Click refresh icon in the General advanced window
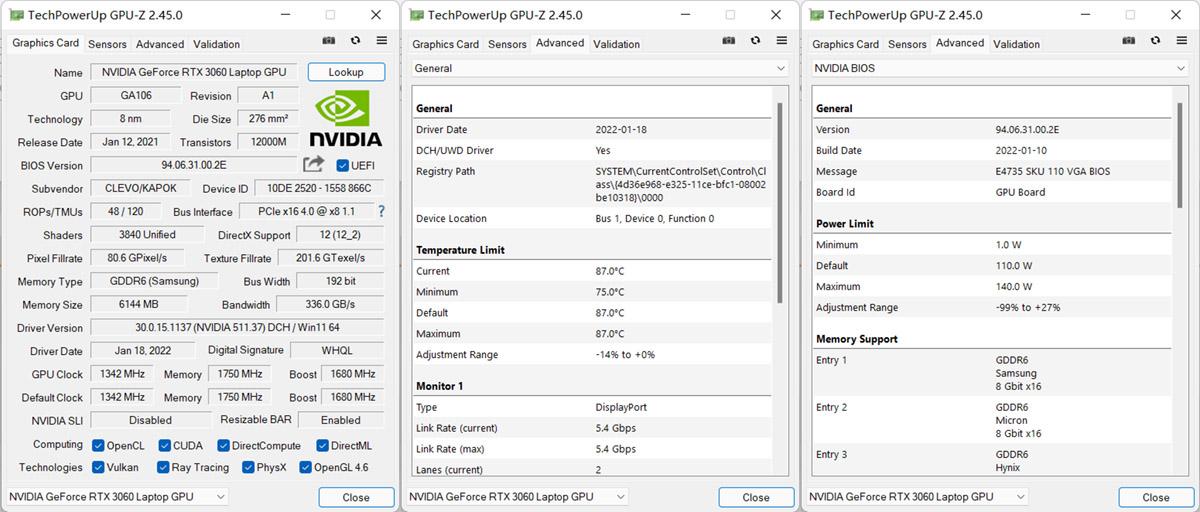This screenshot has width=1200, height=512. pos(755,41)
